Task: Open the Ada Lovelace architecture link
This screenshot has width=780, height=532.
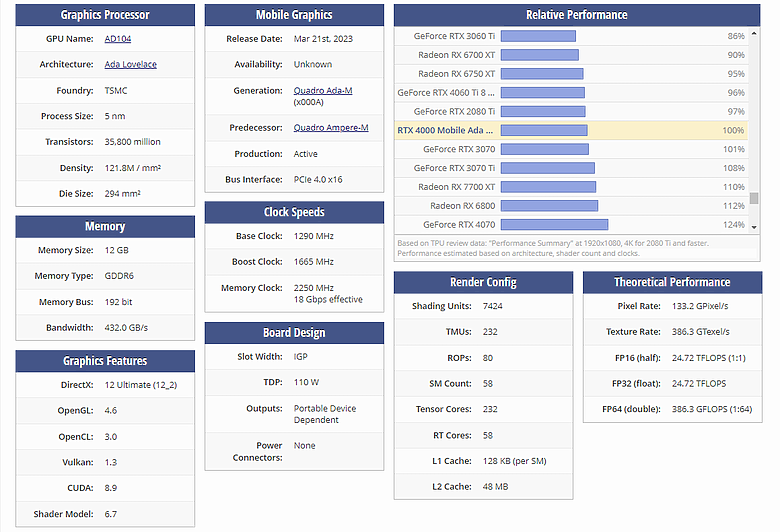Action: 130,64
